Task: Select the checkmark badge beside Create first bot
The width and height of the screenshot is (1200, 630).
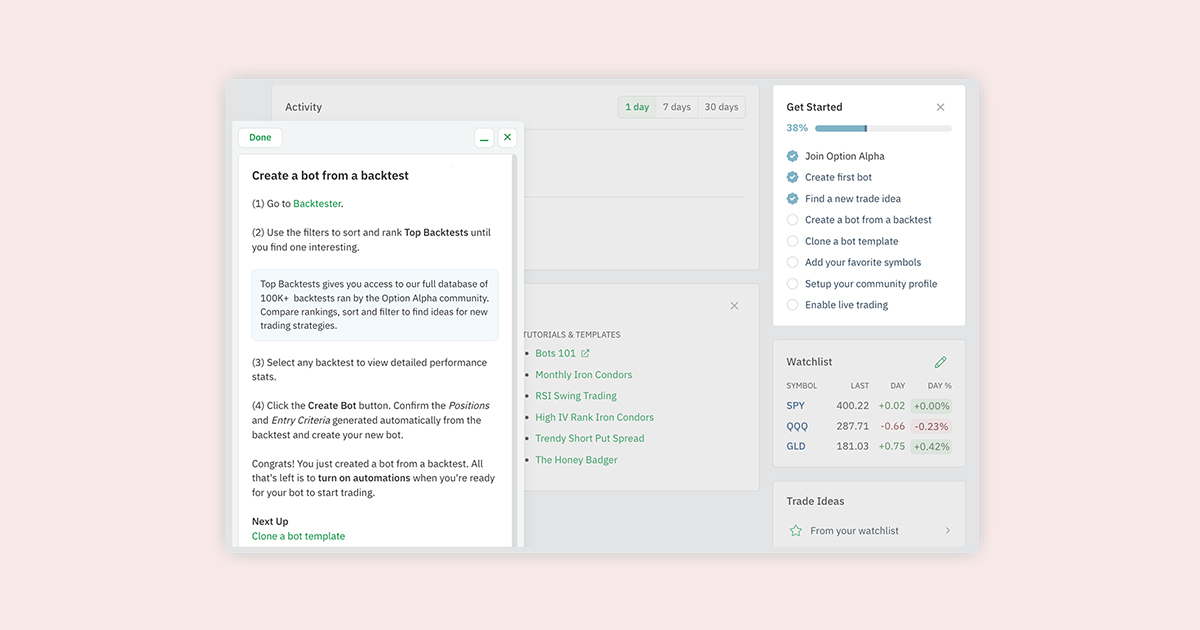Action: coord(793,177)
